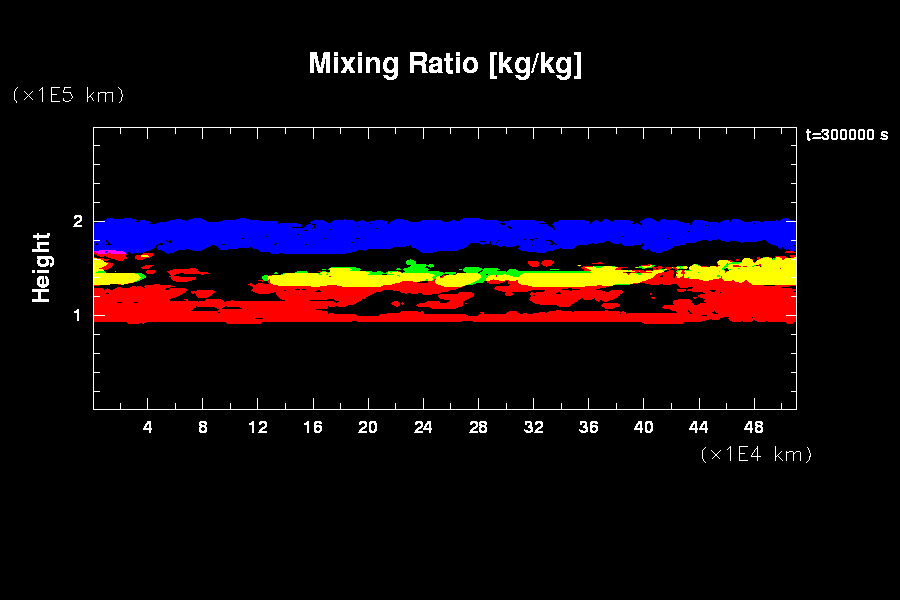Click the x-axis tick label '24'

click(423, 427)
